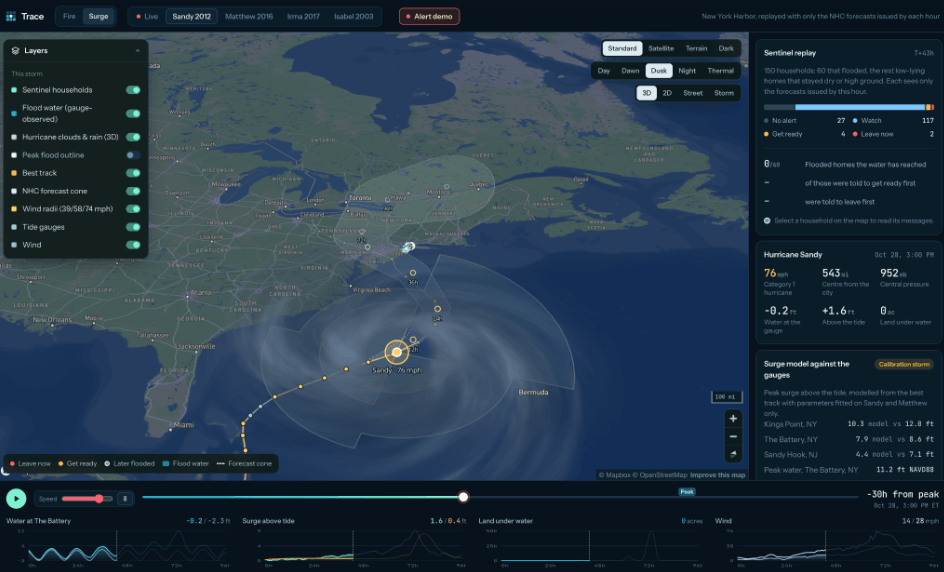The image size is (944, 572).
Task: Set map lighting to Dawn
Action: 630,70
